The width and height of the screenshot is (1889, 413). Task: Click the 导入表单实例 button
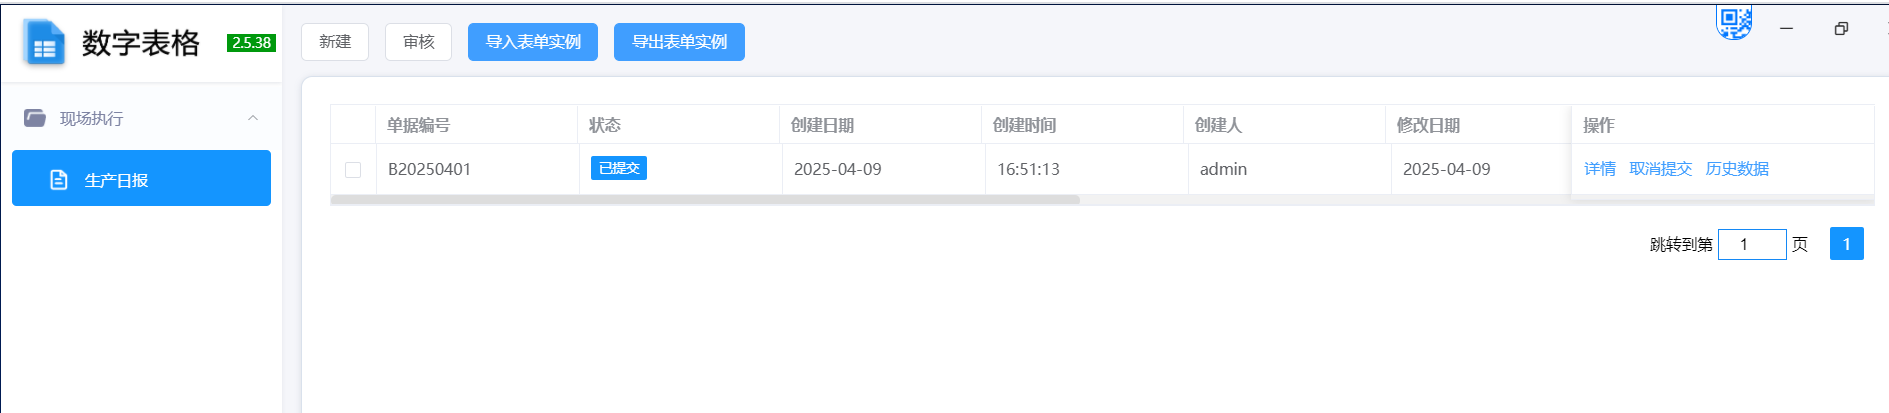click(x=533, y=42)
